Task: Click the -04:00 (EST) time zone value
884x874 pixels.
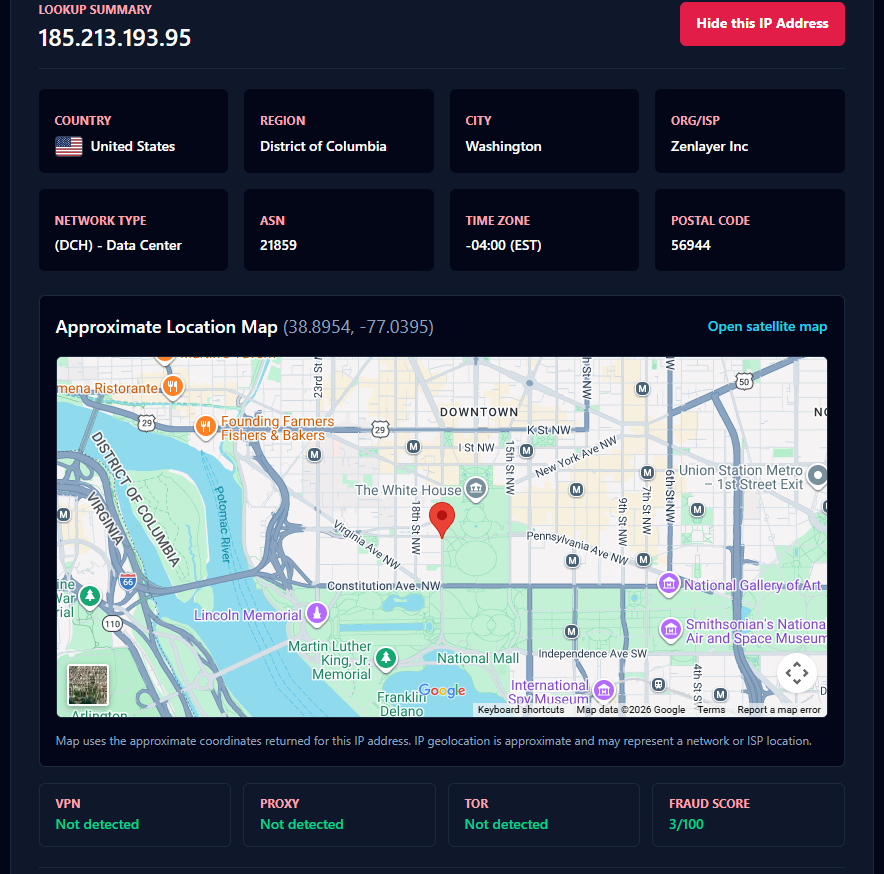Action: pos(503,245)
